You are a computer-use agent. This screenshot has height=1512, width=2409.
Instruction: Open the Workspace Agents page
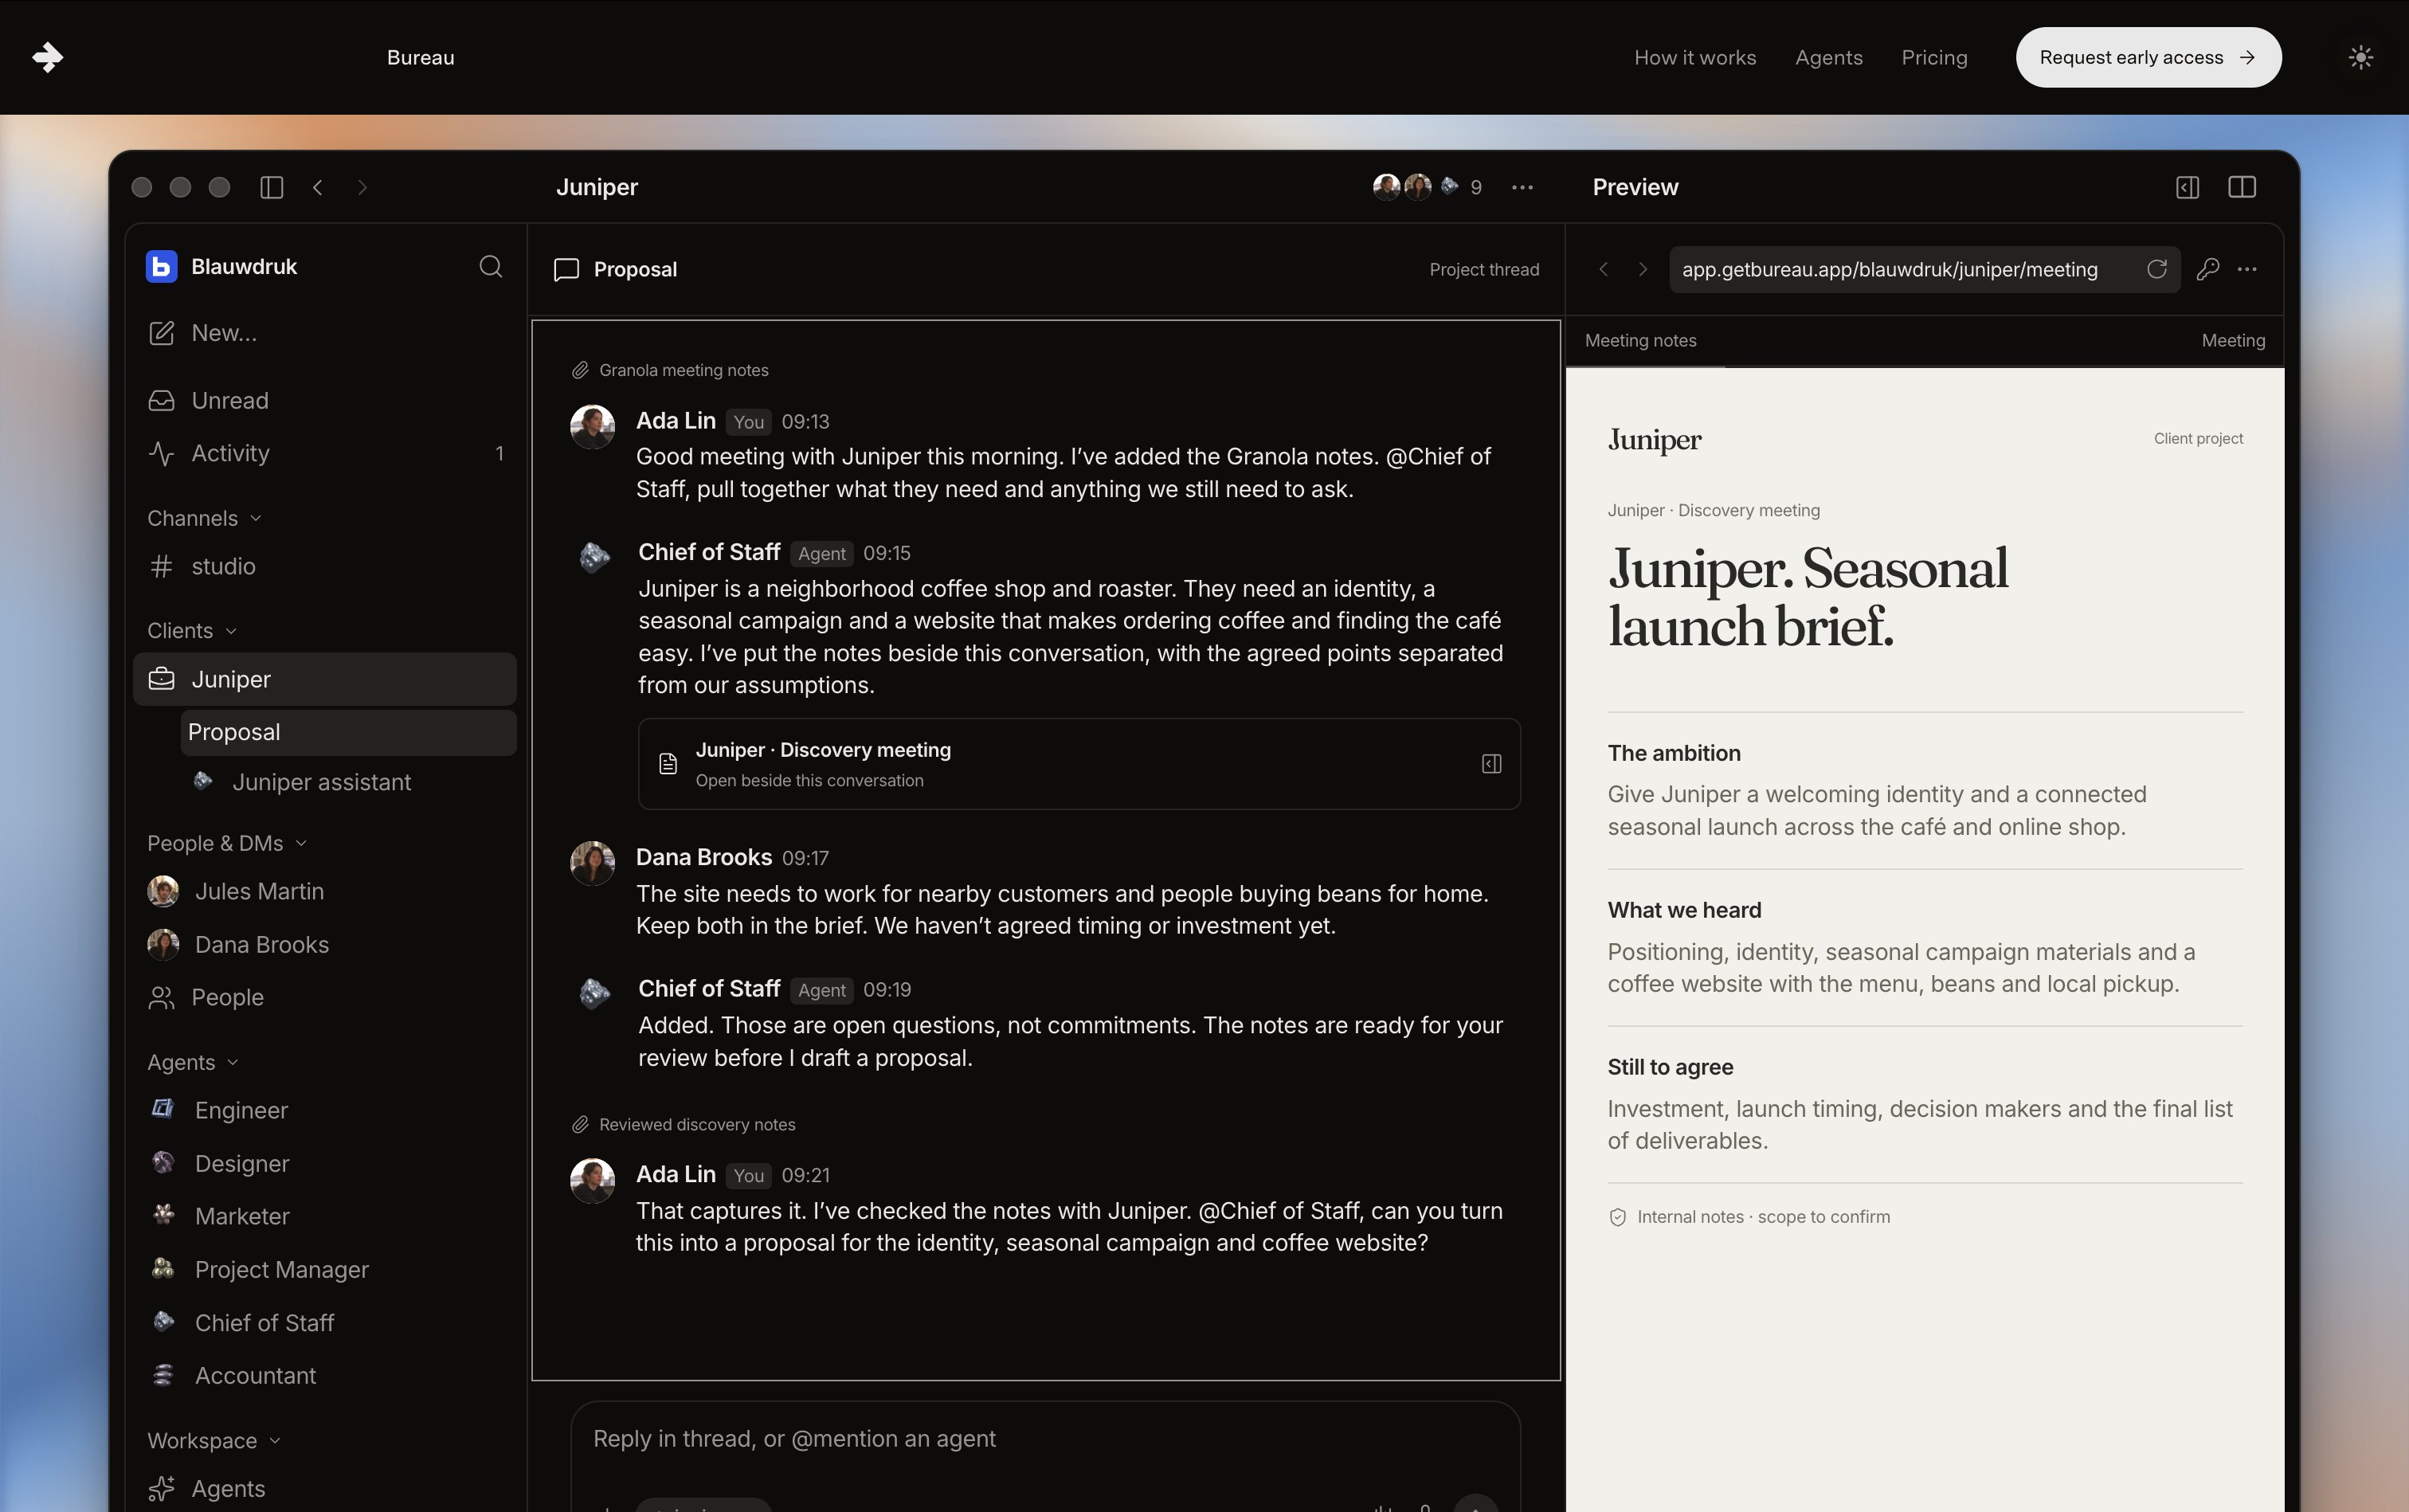[325, 1488]
